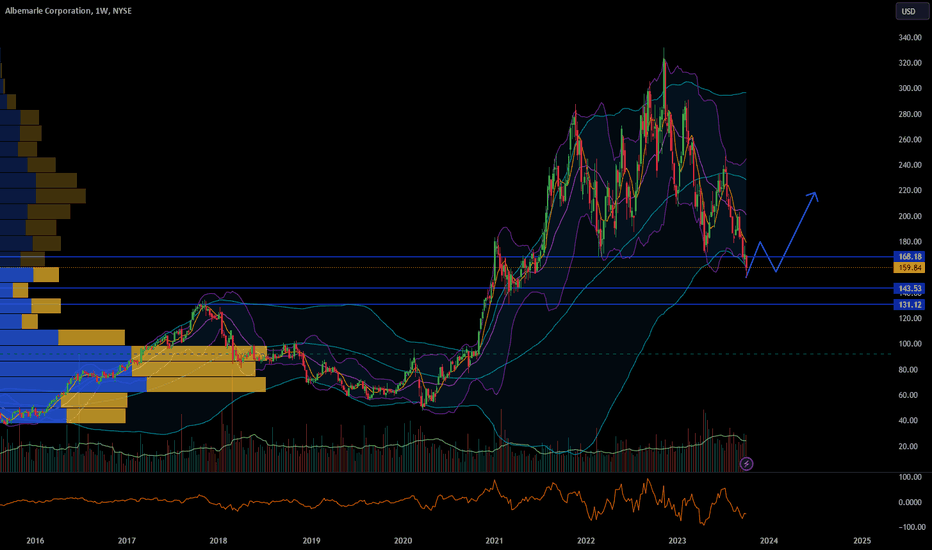The height and width of the screenshot is (550, 932).
Task: Click the 60.00 price scale label
Action: click(910, 395)
